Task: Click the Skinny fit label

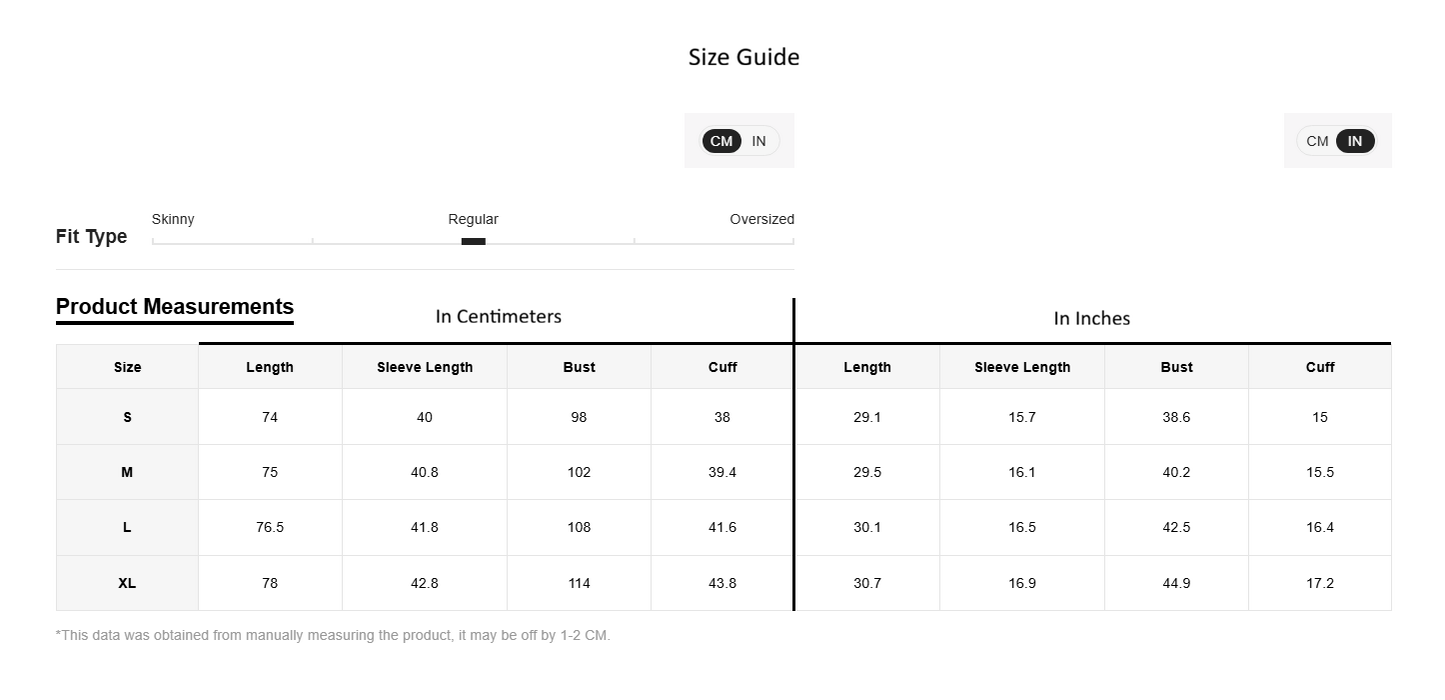Action: pos(173,219)
